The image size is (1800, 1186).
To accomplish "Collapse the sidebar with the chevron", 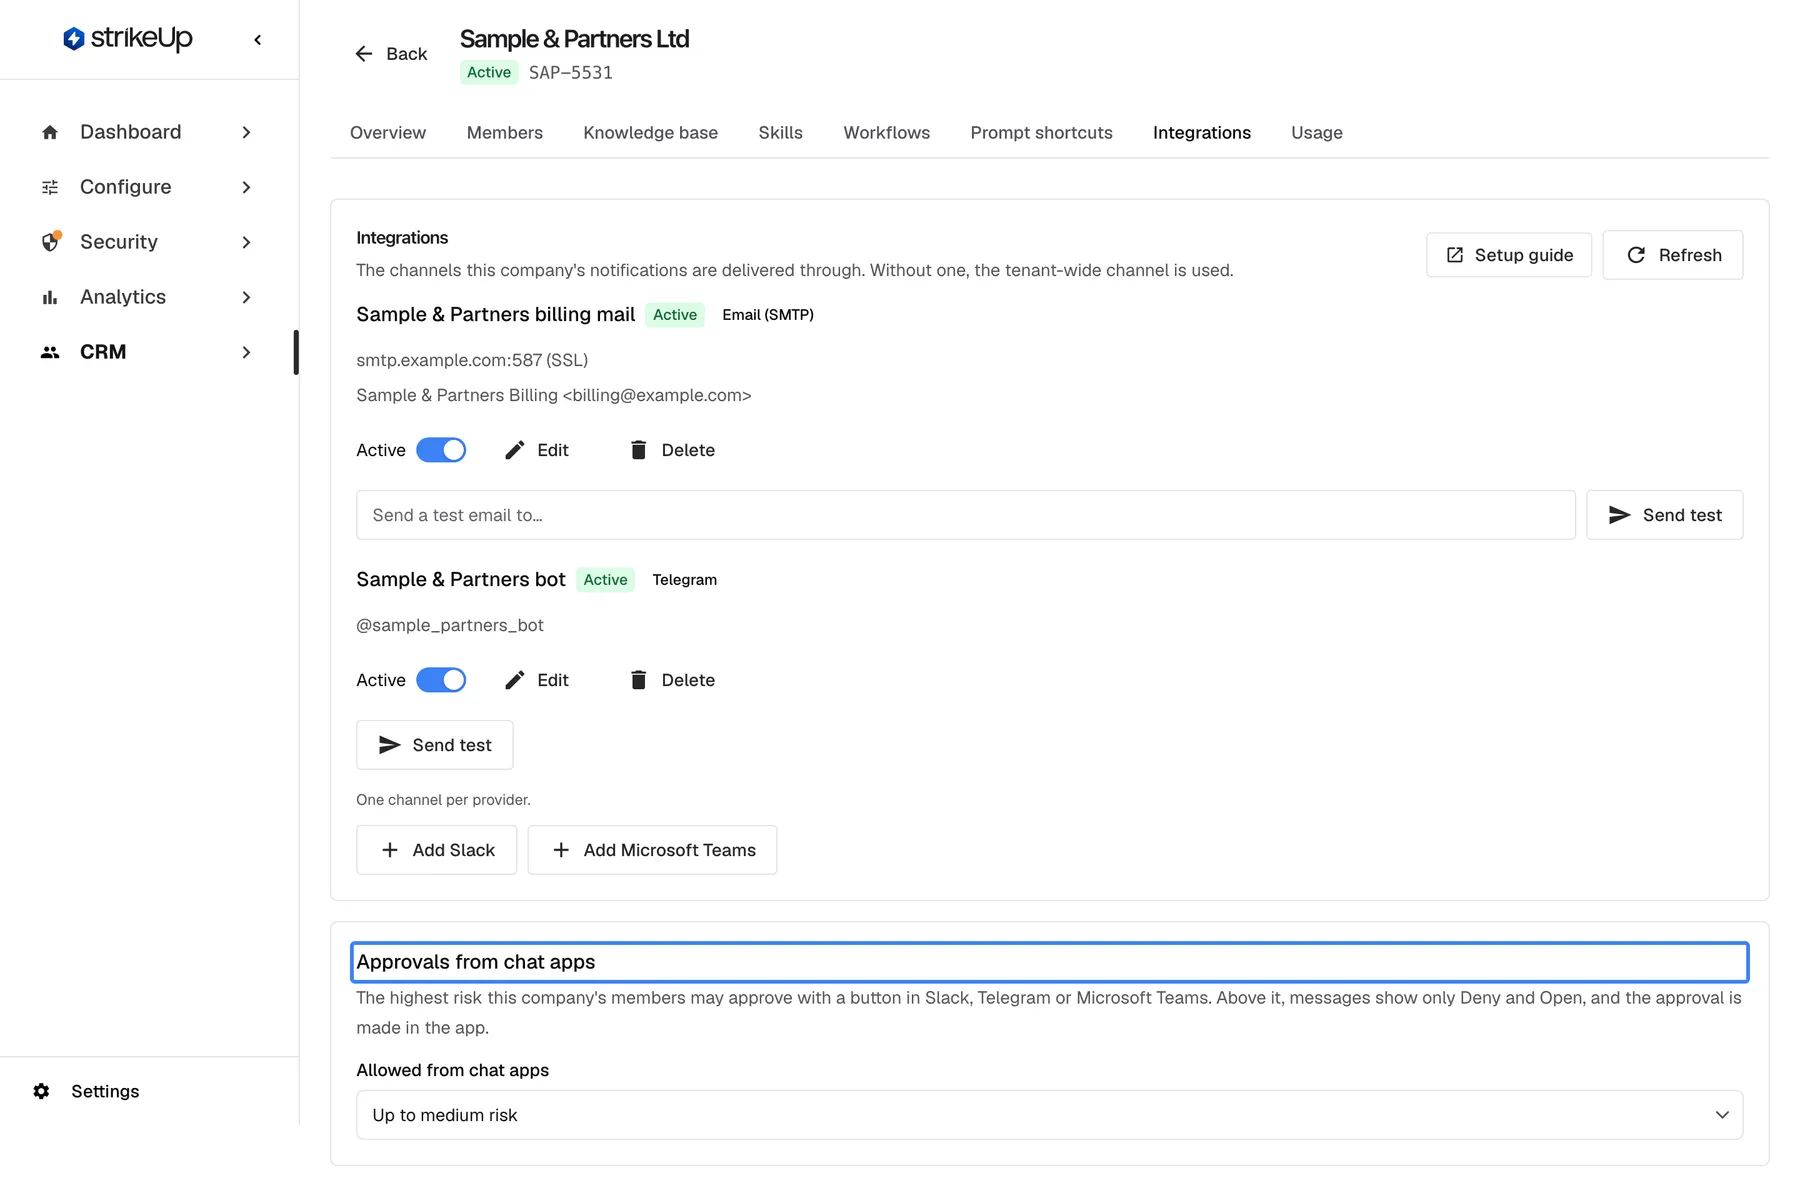I will [x=258, y=40].
